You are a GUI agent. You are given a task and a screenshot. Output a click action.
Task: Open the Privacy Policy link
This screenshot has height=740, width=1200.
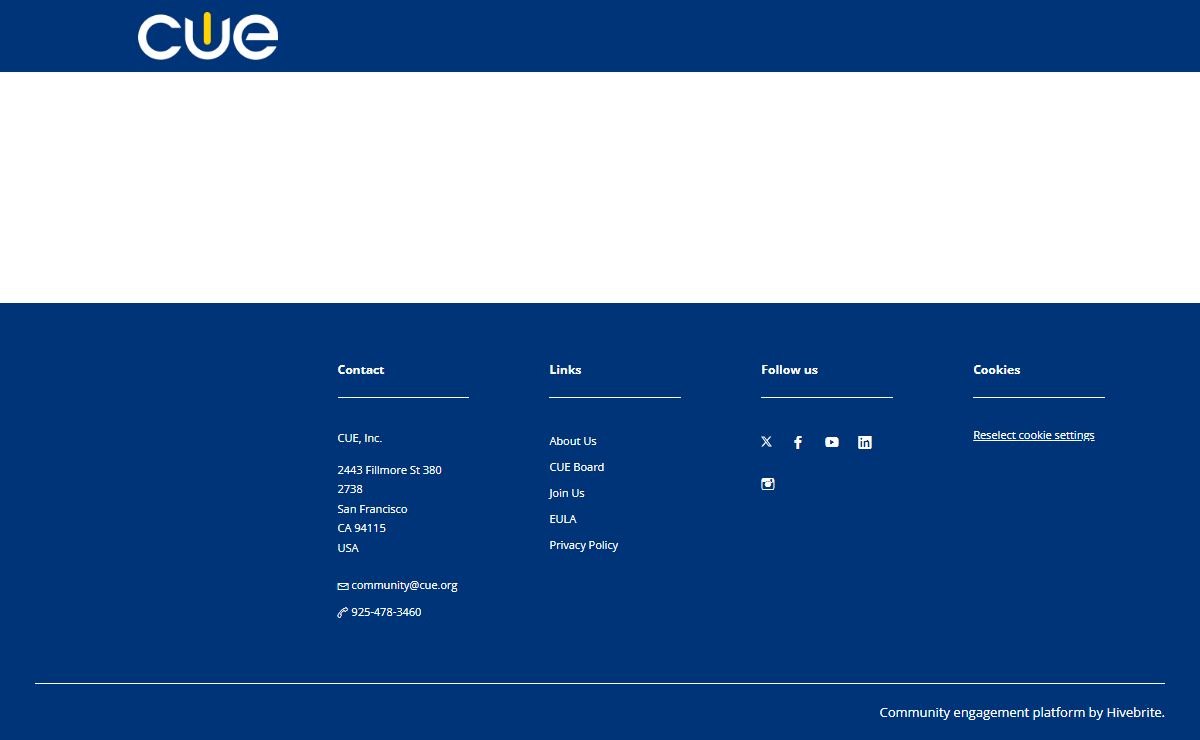583,545
